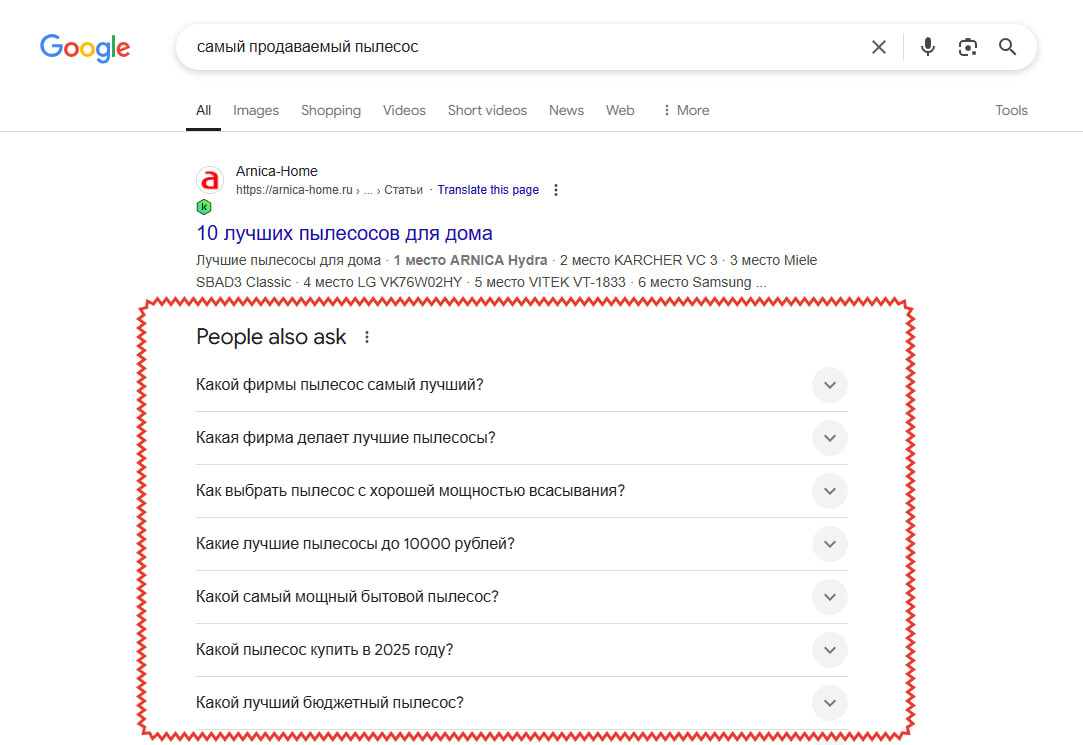Open the Tools button
Image resolution: width=1083 pixels, height=745 pixels.
[x=1011, y=111]
